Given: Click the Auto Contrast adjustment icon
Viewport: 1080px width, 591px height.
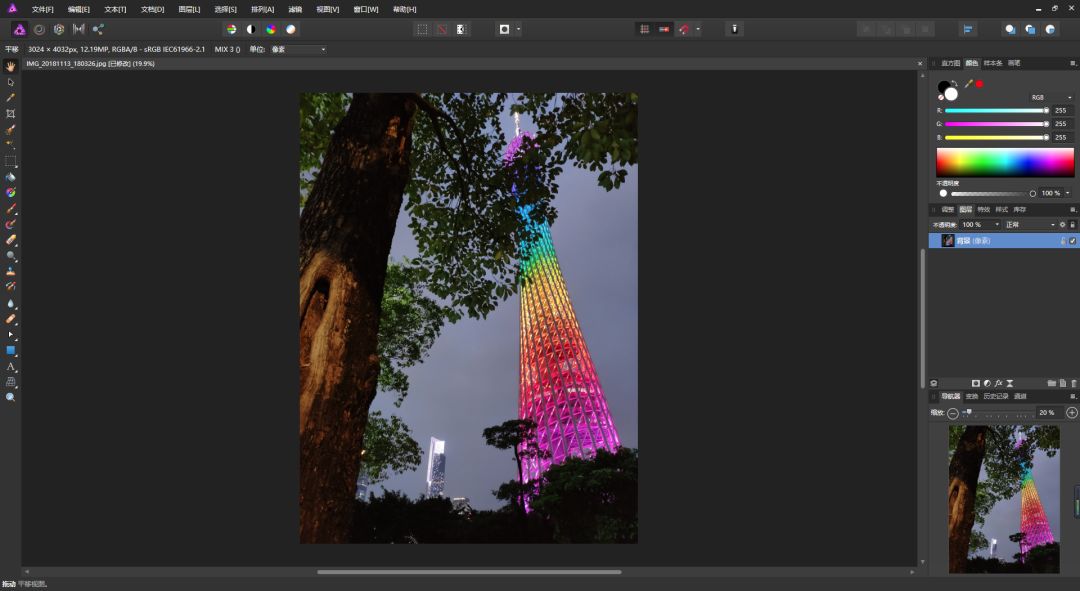Looking at the screenshot, I should point(251,29).
